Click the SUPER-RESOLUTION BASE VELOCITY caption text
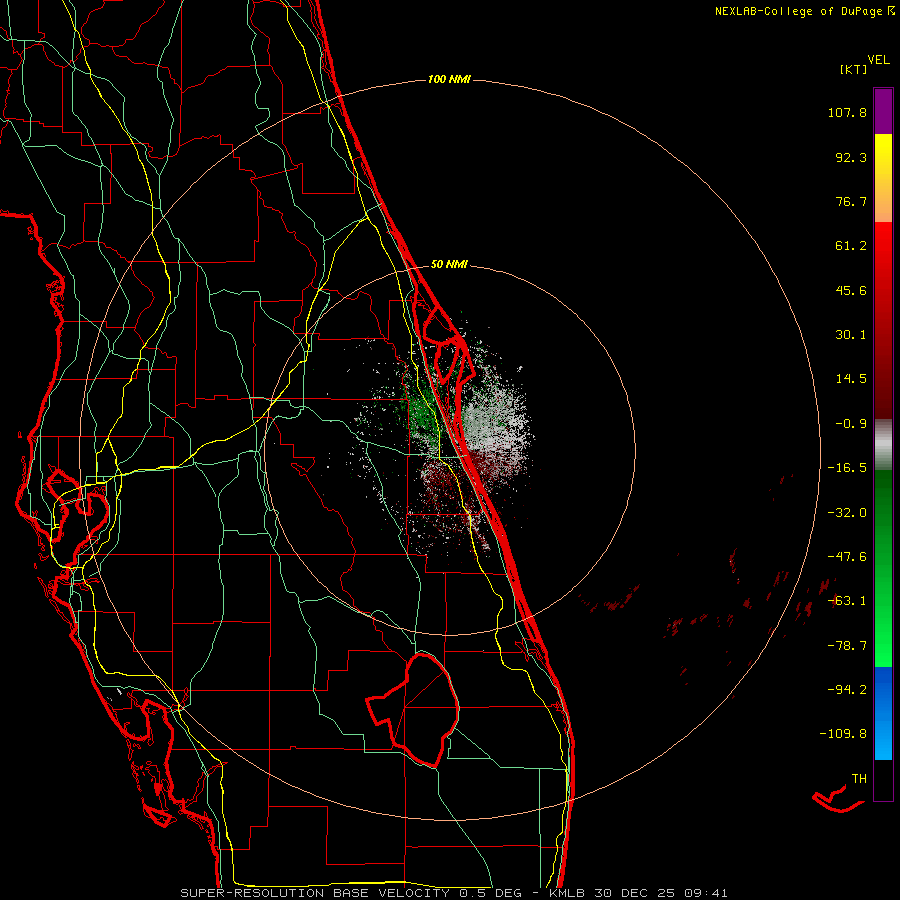This screenshot has height=900, width=900. tap(315, 893)
